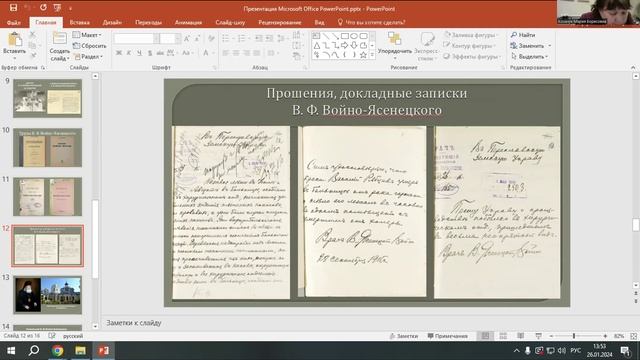Toggle italic К formatting
640x360 pixels.
click(x=129, y=53)
